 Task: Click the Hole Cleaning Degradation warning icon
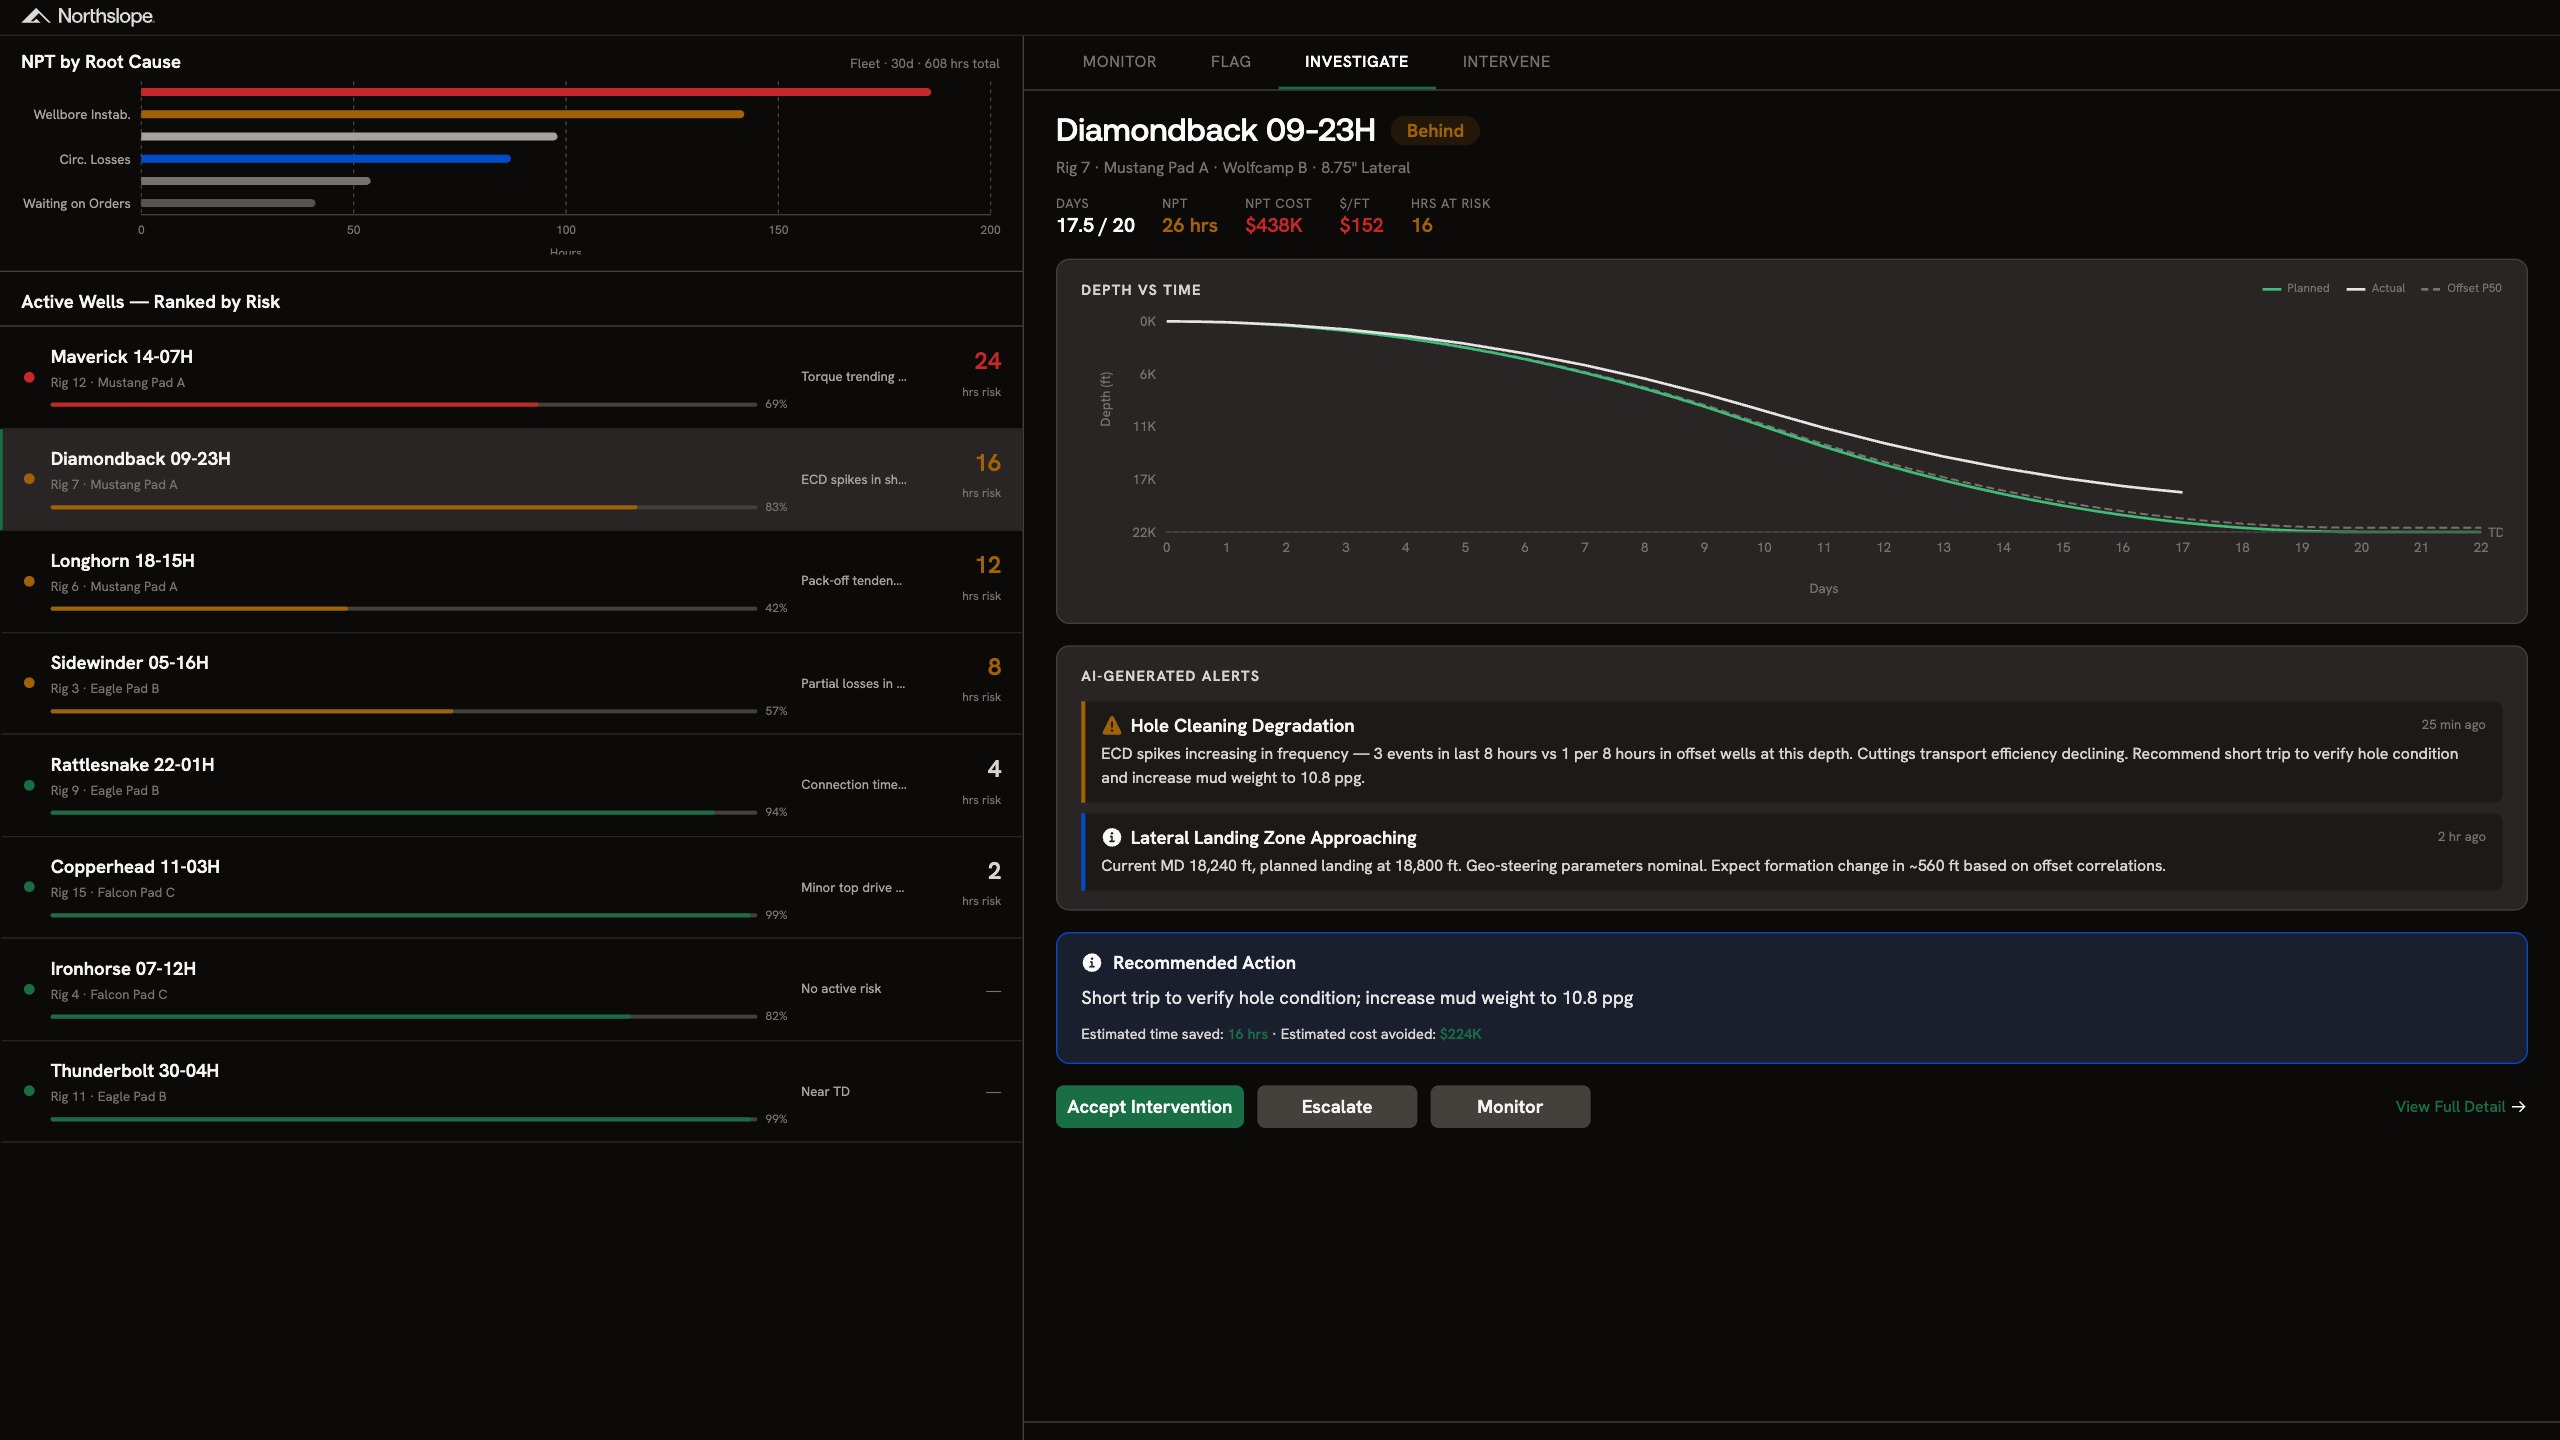1111,726
